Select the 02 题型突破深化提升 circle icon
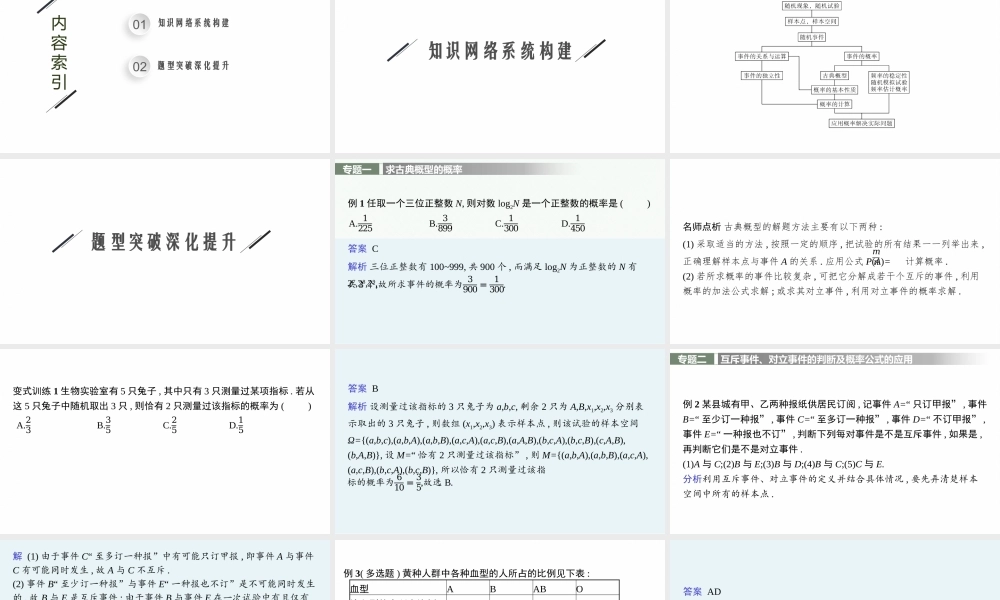The width and height of the screenshot is (1000, 600). 138,67
